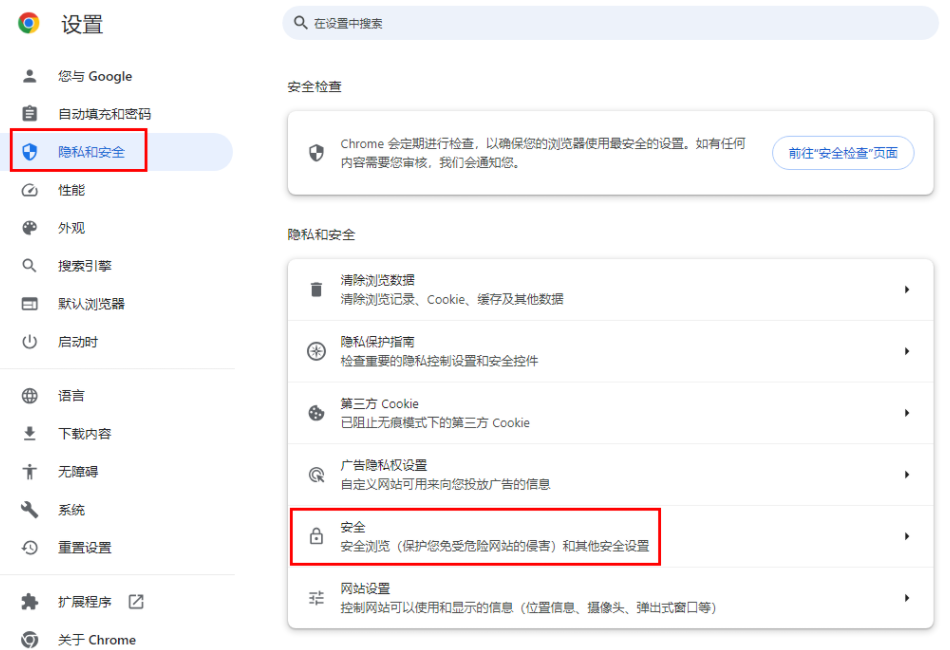Open the 无障碍 sidebar entry

pos(116,471)
